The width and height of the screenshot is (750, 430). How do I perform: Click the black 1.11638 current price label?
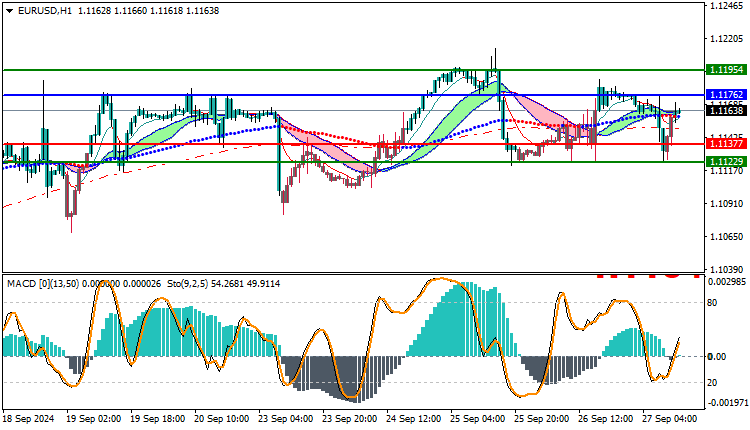(x=727, y=110)
